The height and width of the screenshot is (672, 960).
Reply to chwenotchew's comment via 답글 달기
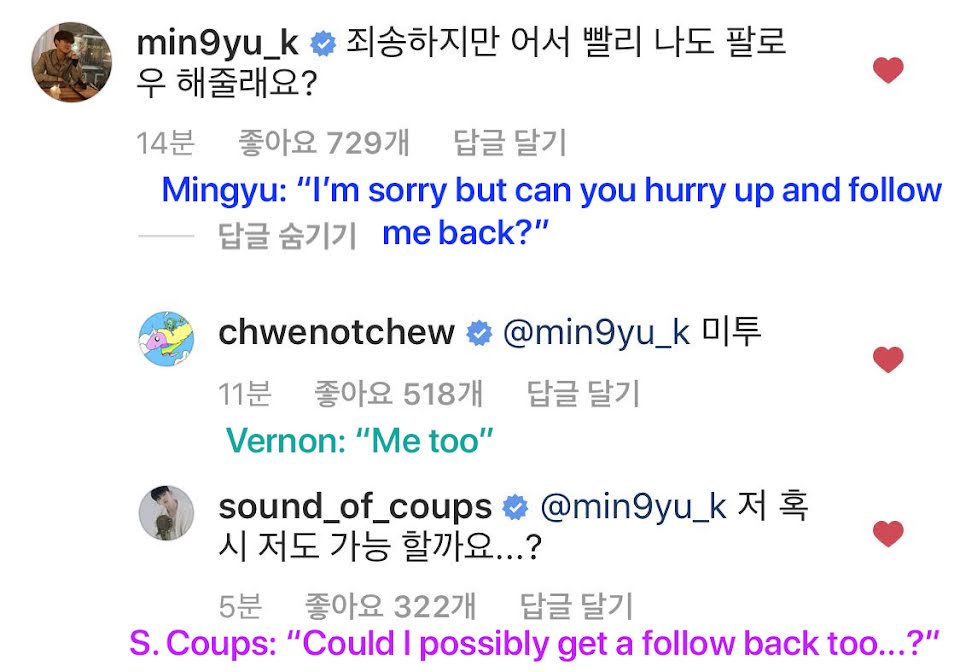click(583, 393)
